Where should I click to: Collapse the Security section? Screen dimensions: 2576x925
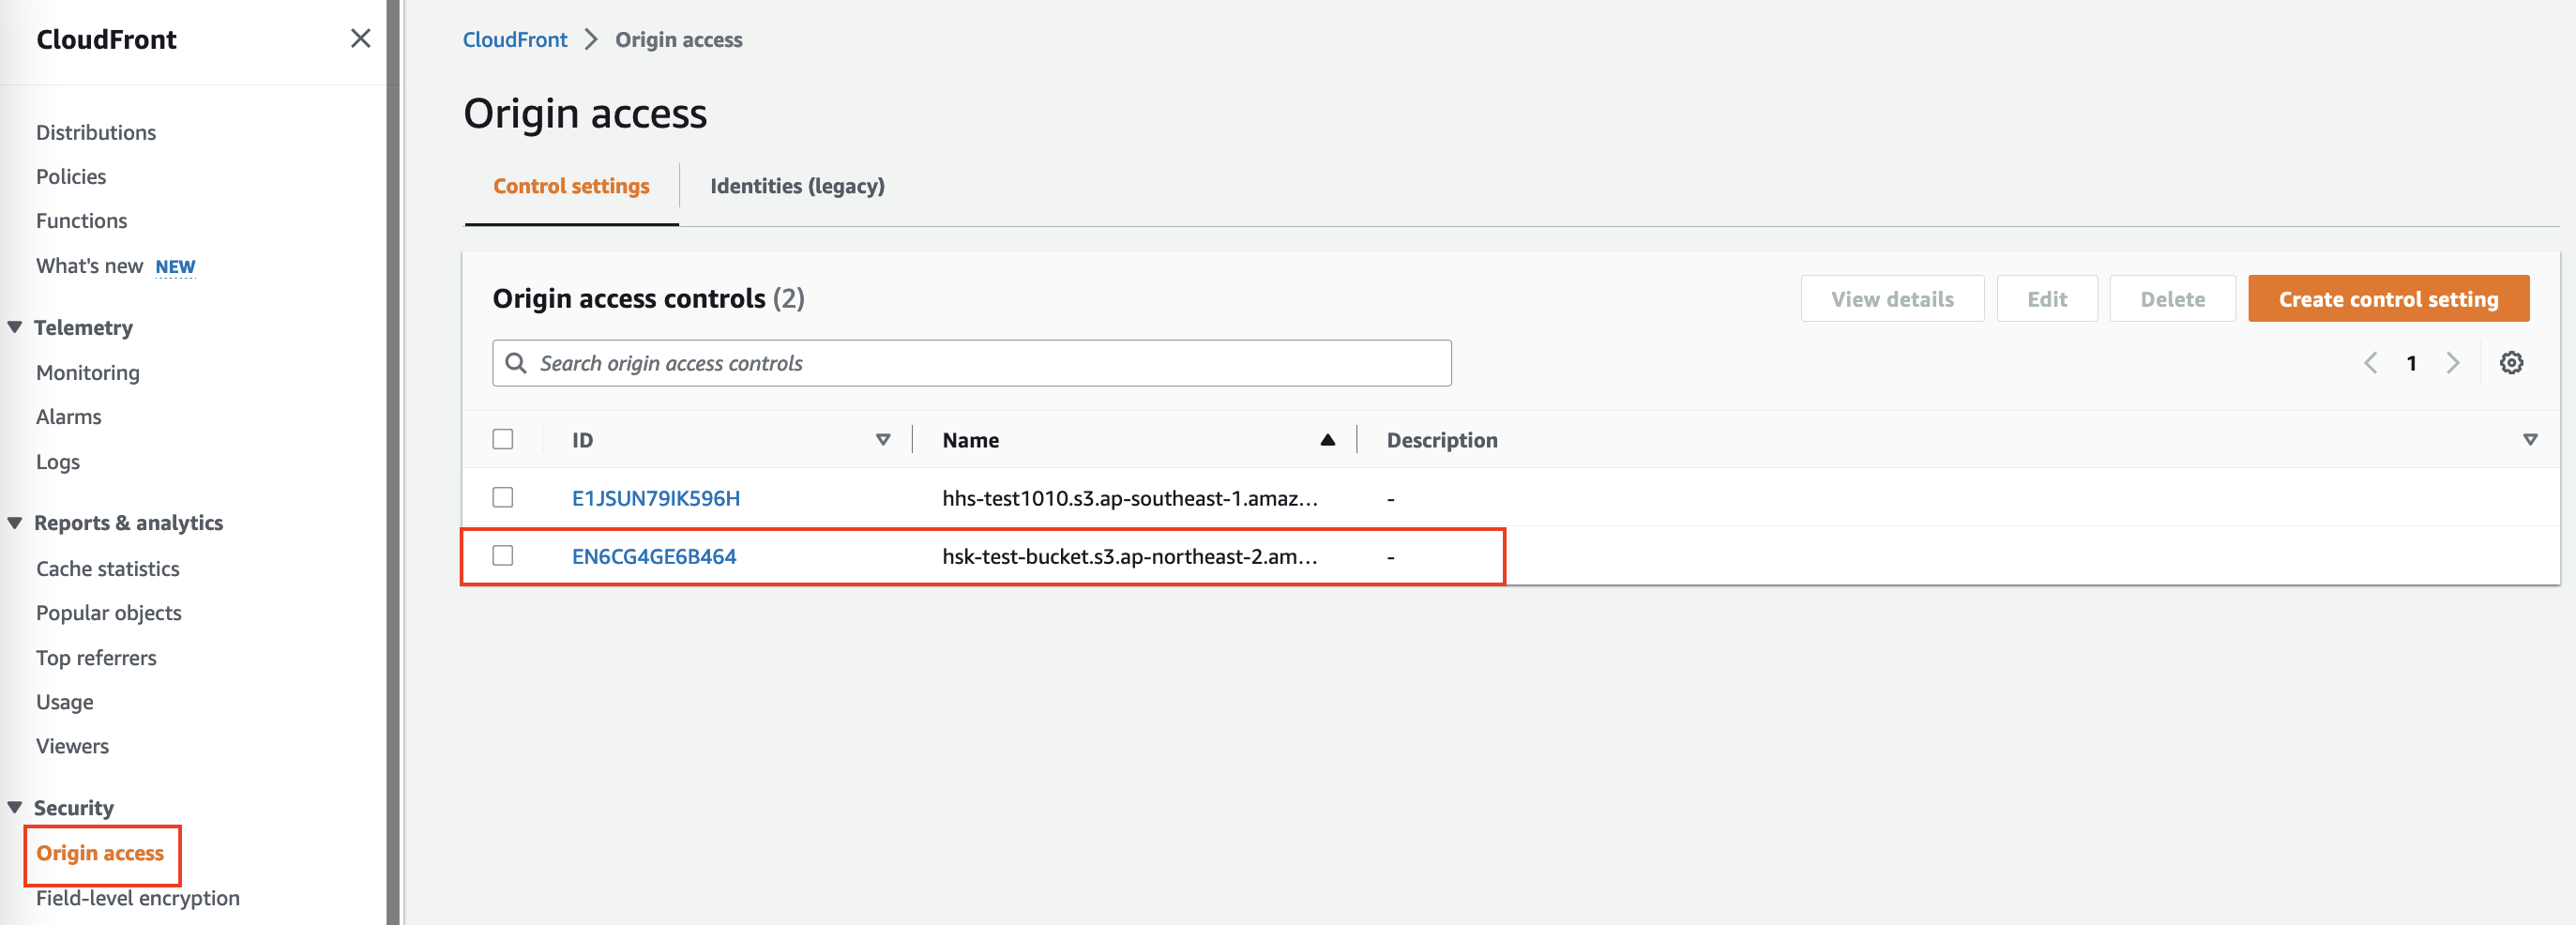click(15, 807)
